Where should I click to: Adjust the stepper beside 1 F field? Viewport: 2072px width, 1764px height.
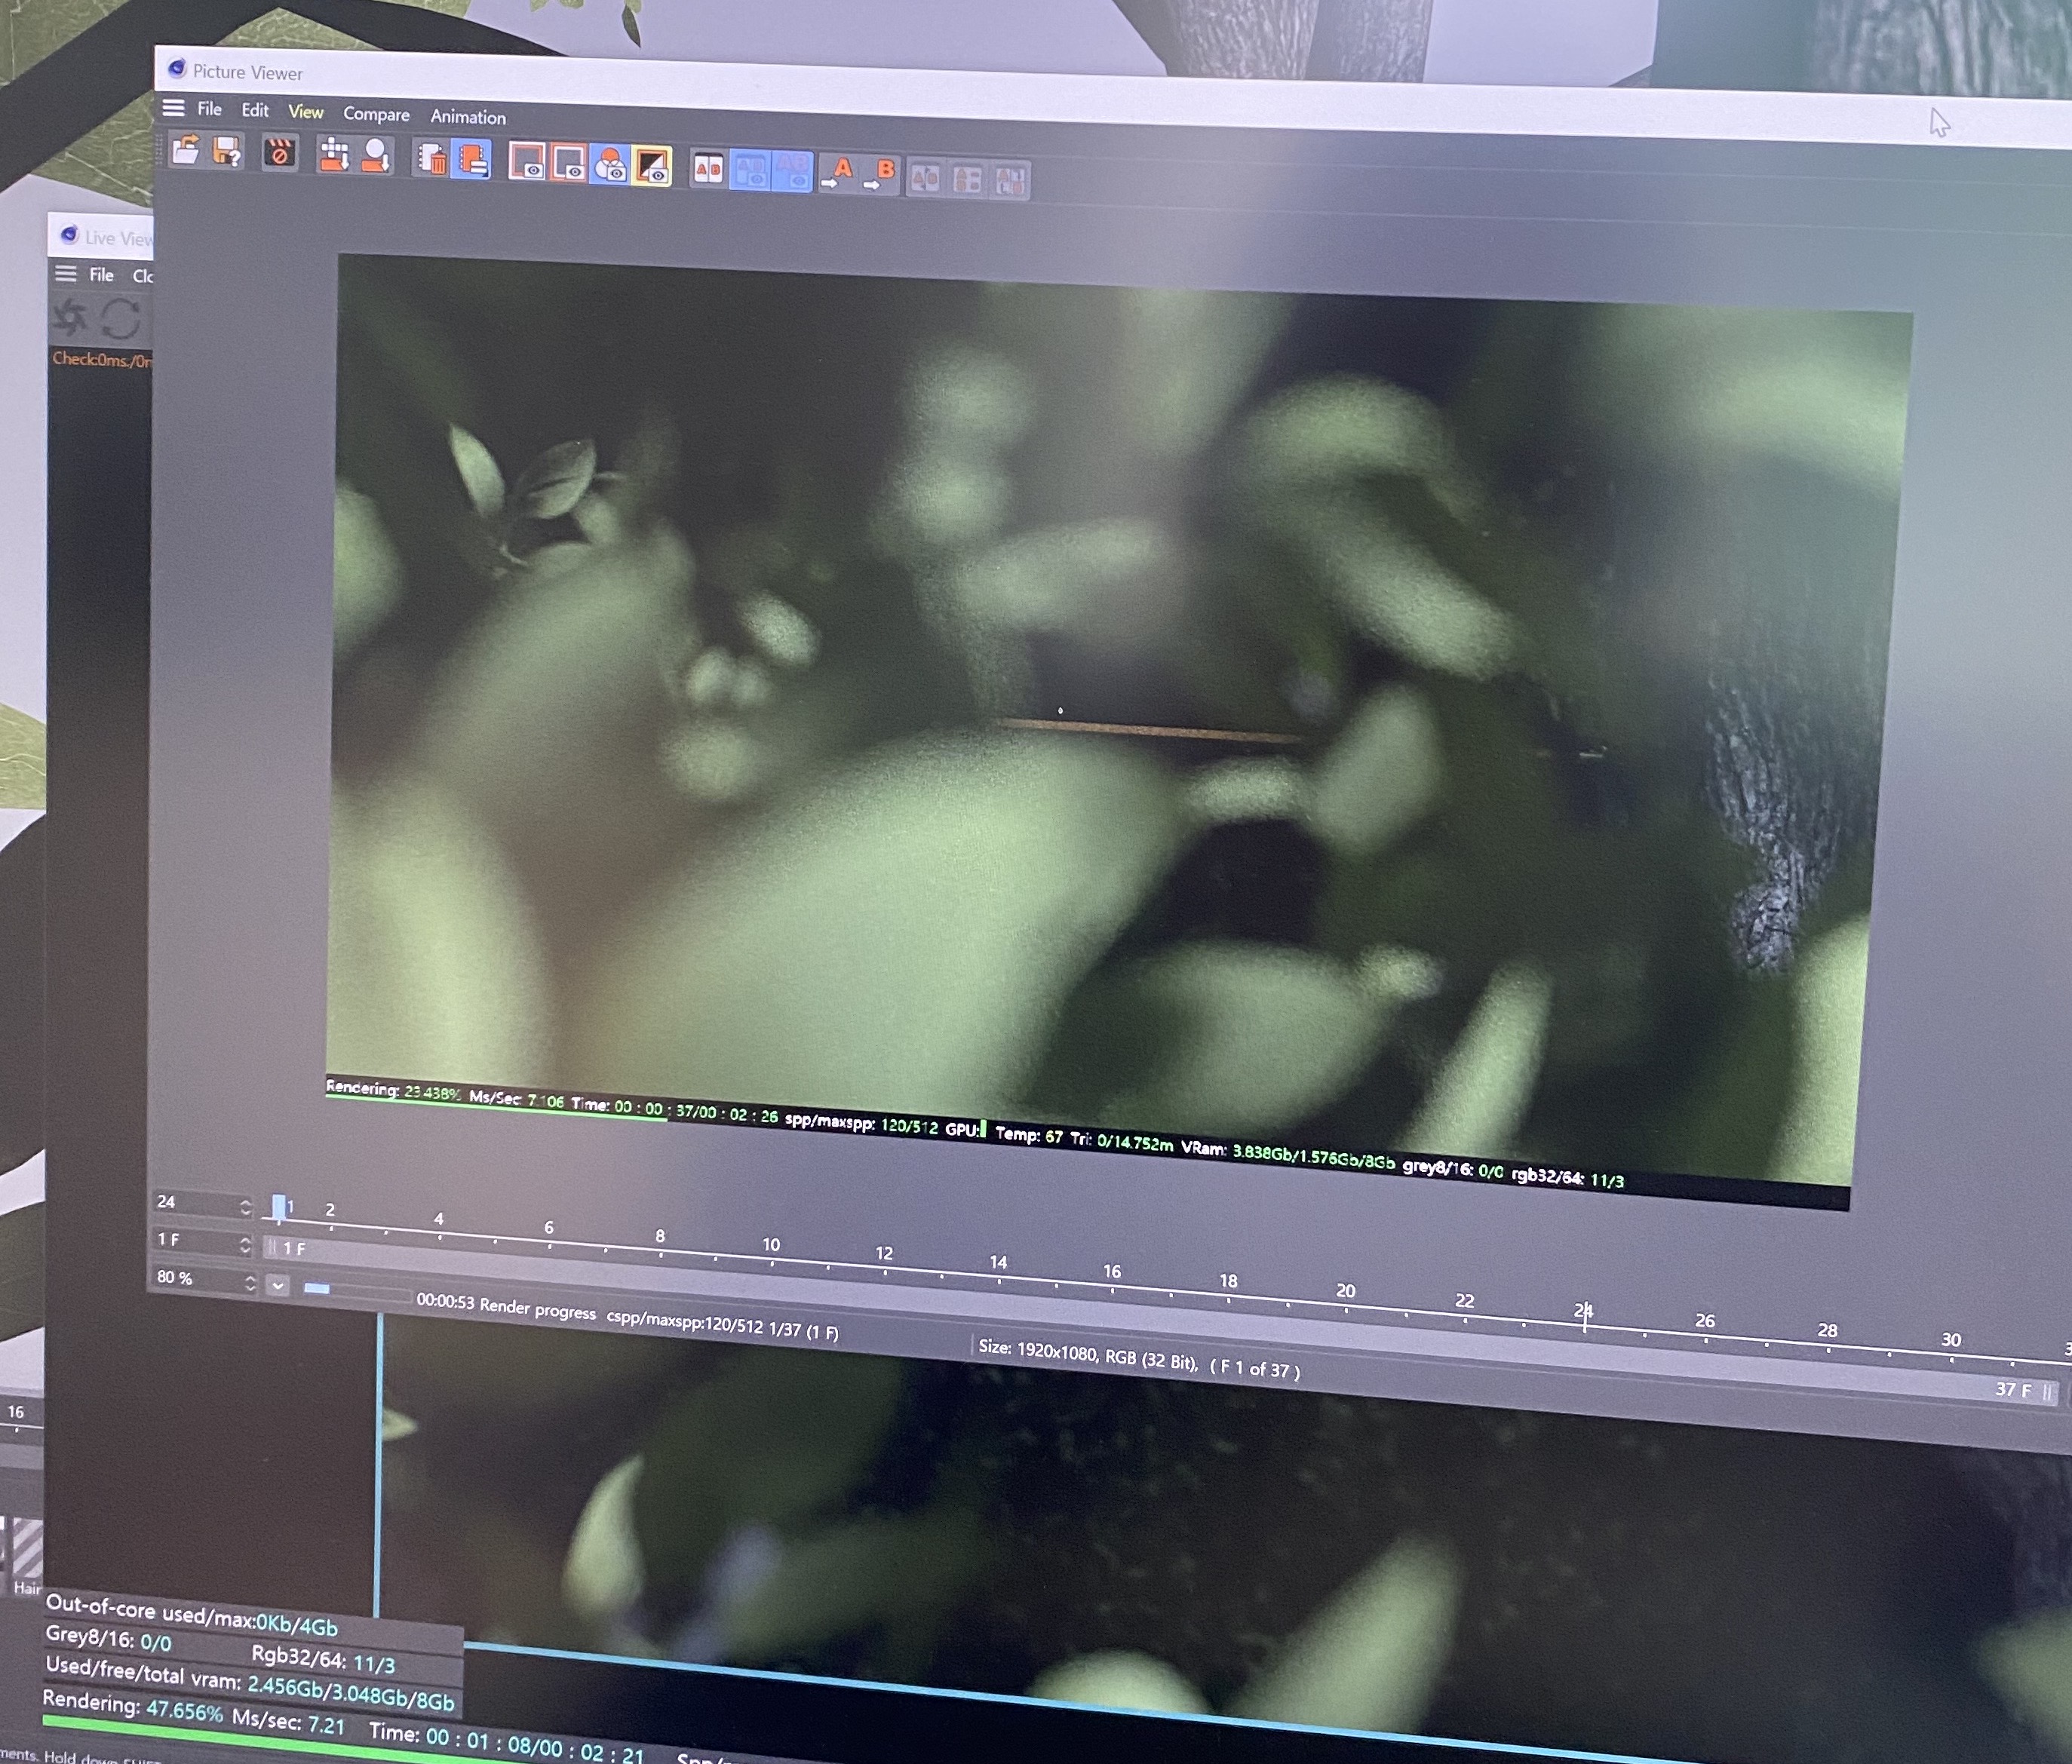(246, 1245)
